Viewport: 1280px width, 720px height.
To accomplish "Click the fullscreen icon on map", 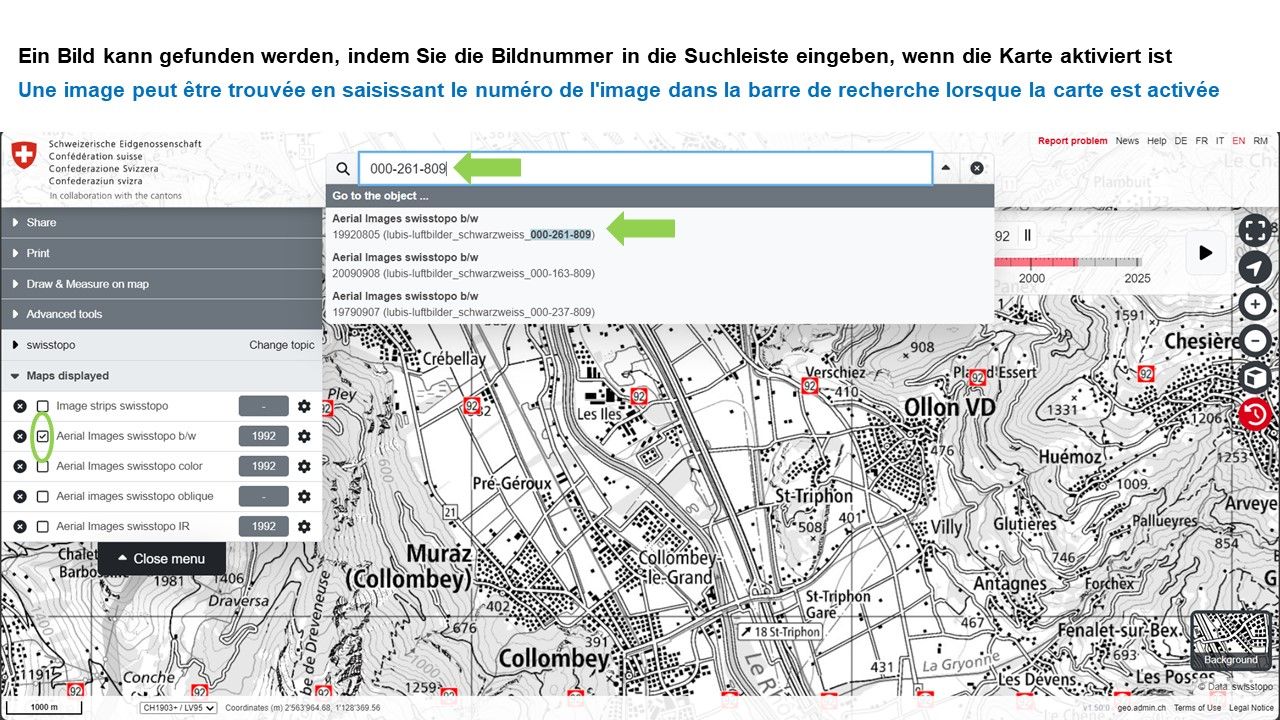I will tap(1254, 230).
